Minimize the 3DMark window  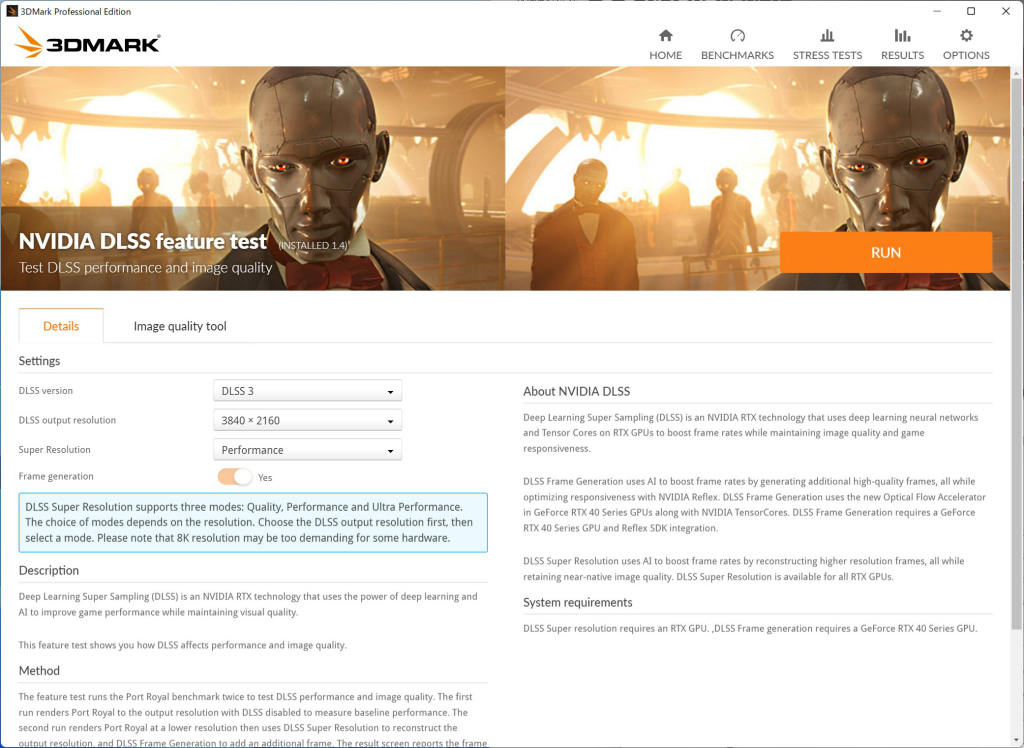(937, 11)
